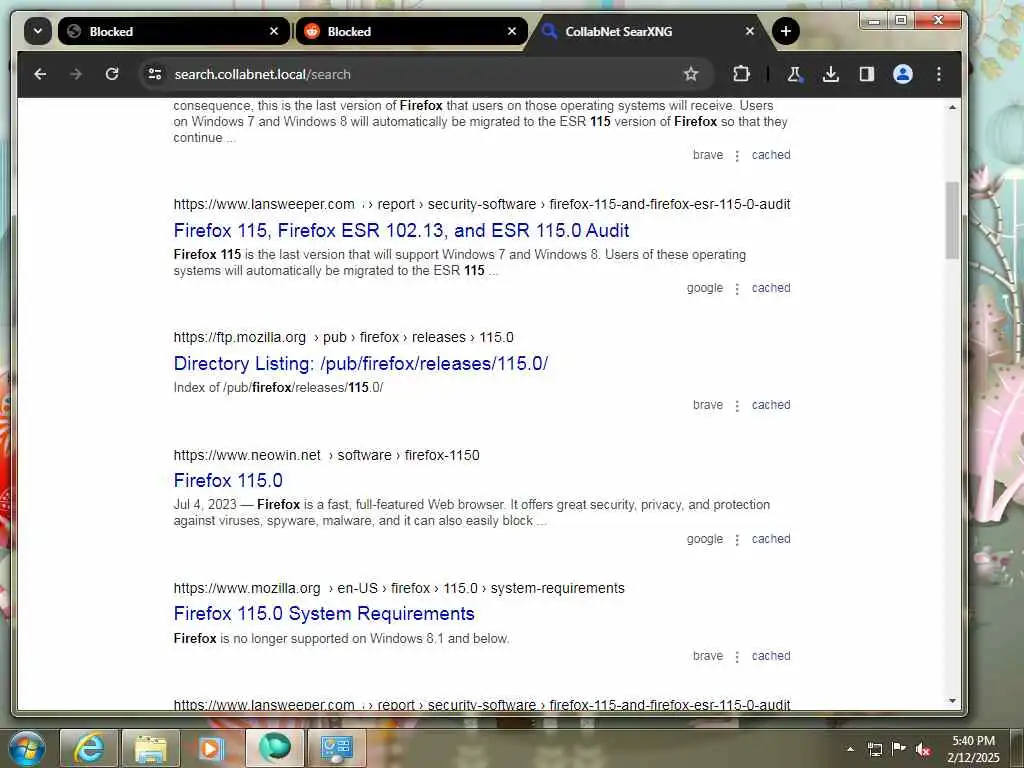Open the Firefox 115.0 neowin result

pyautogui.click(x=228, y=481)
